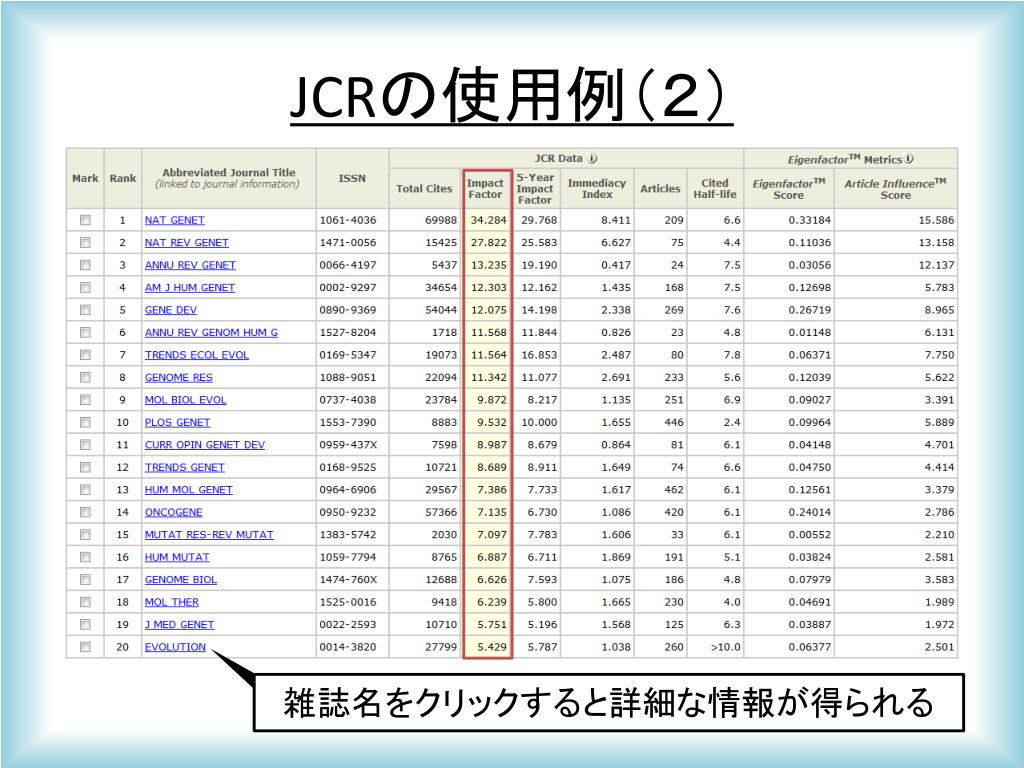Click the Rank column header

123,178
